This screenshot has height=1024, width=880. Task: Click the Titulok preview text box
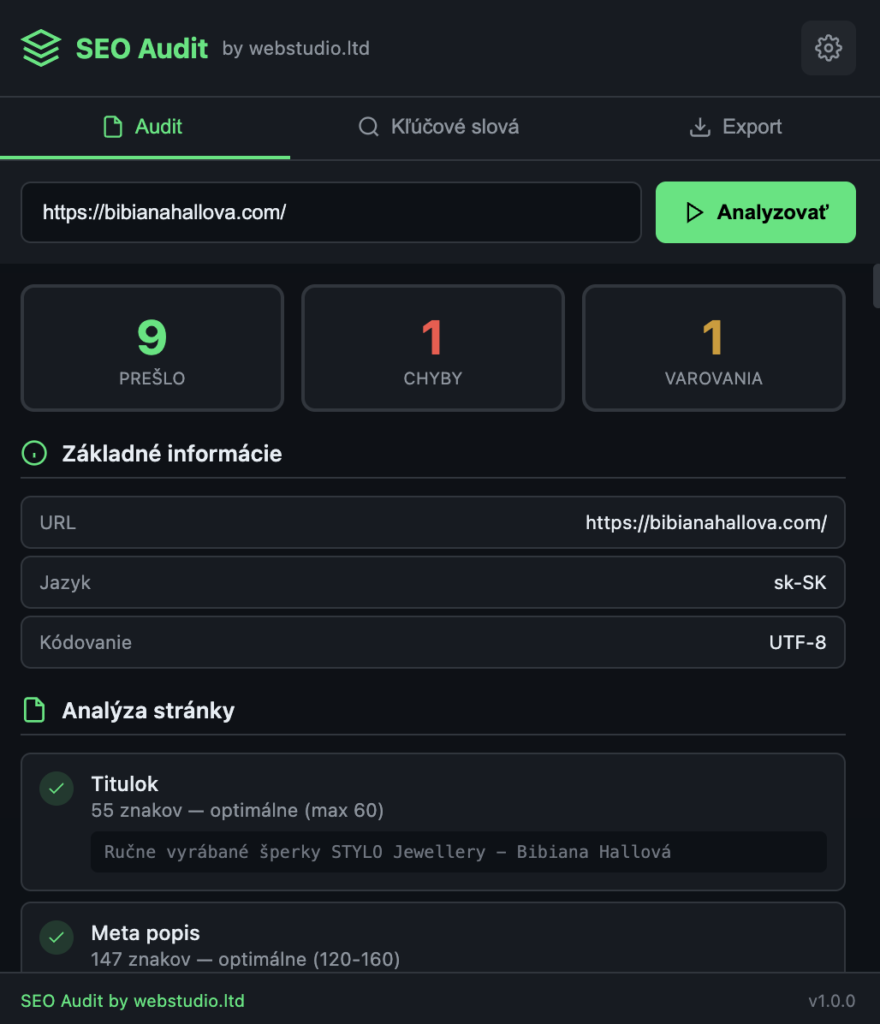(458, 852)
